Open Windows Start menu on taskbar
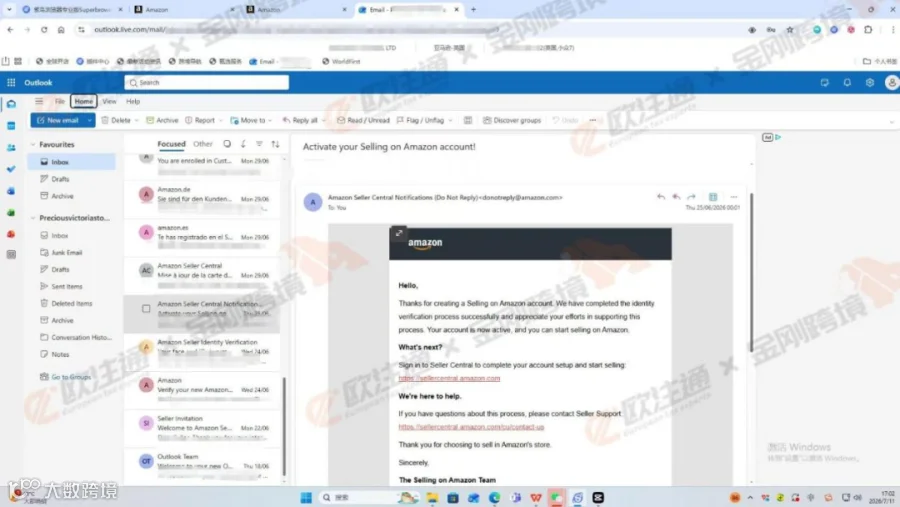This screenshot has width=900, height=507. [306, 498]
